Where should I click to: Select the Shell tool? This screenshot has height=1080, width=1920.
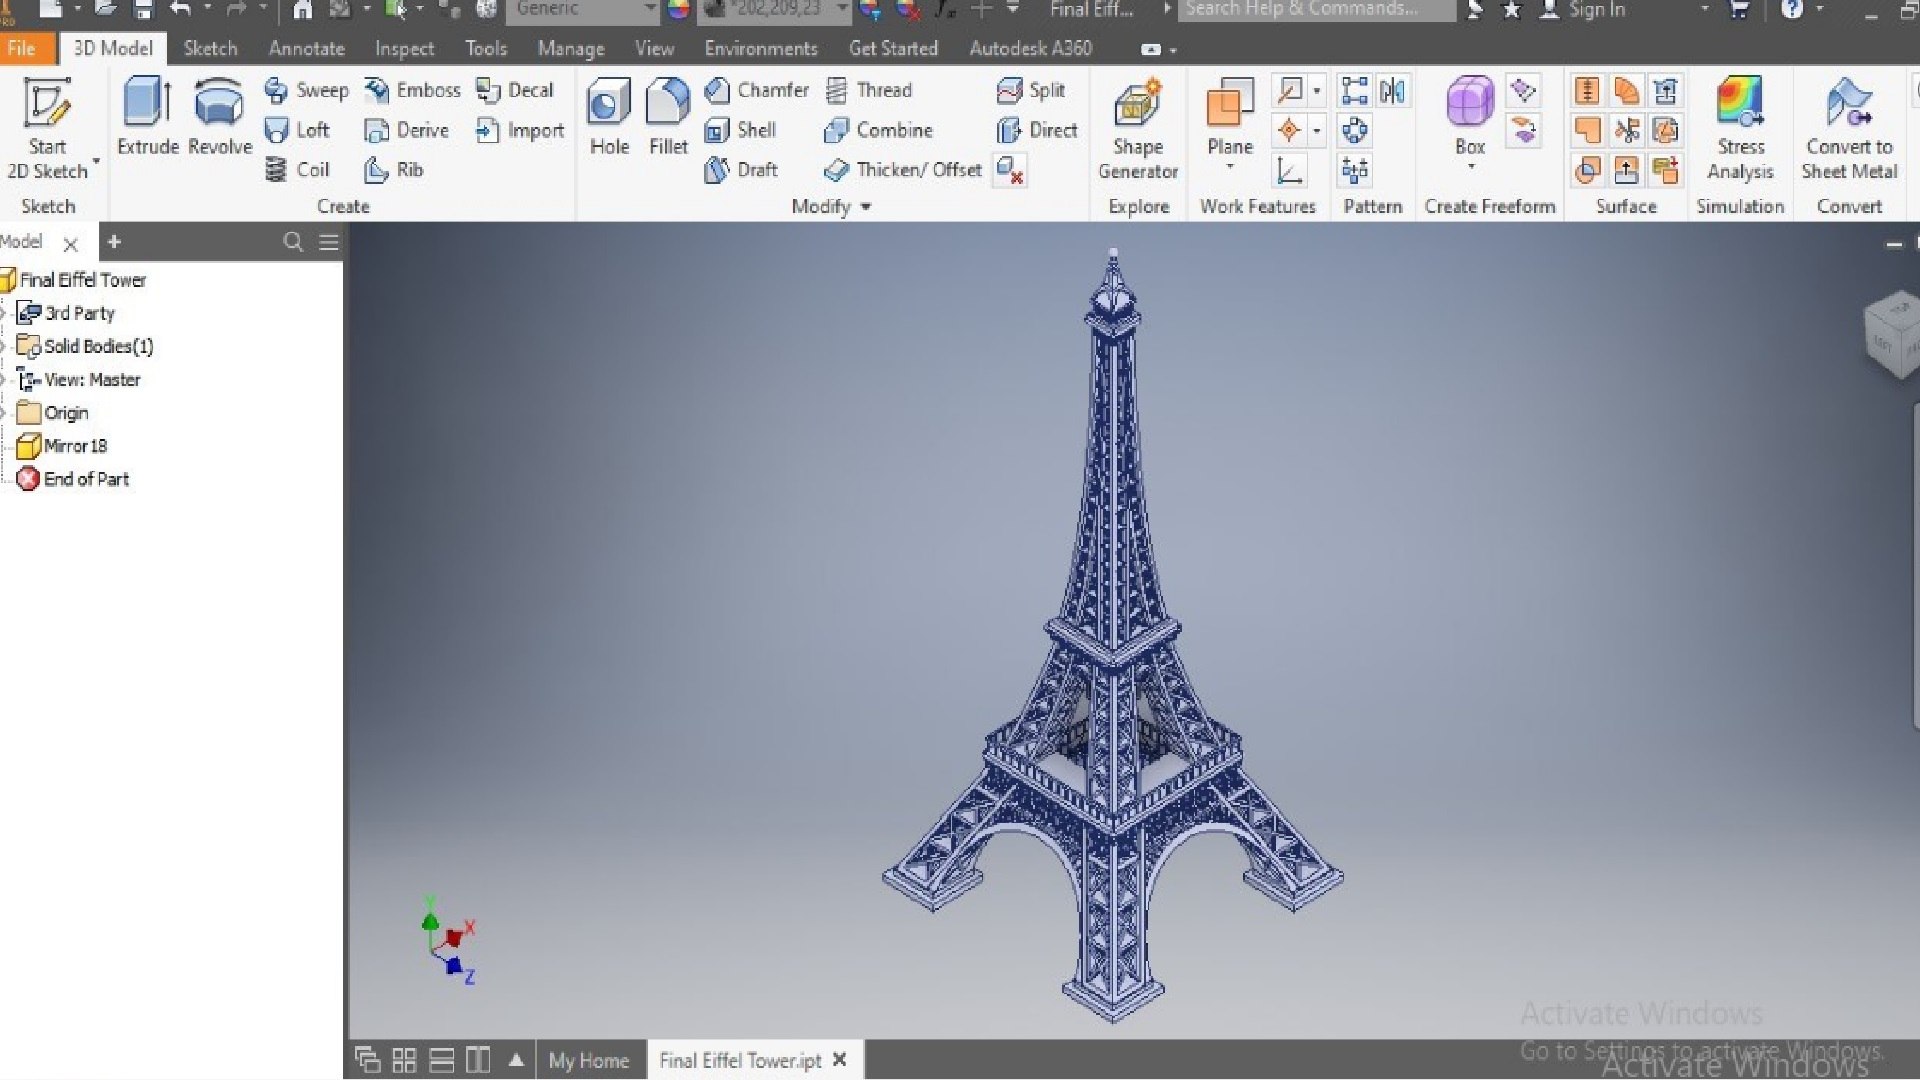tap(740, 130)
